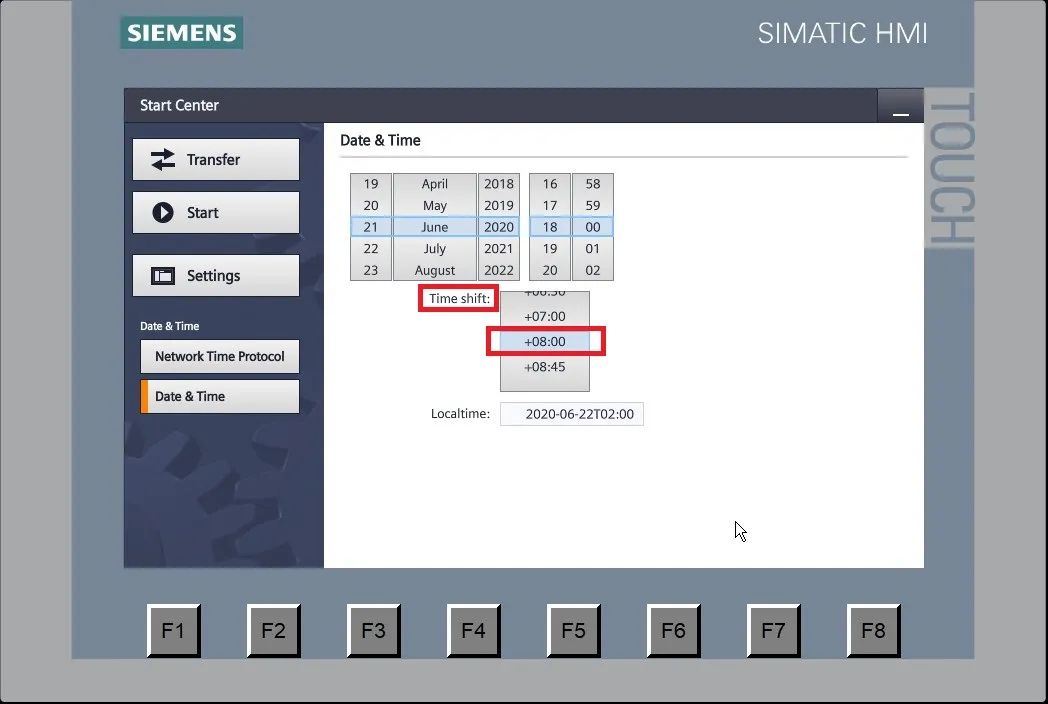Choose May in the month wheel
1048x704 pixels.
coord(434,205)
